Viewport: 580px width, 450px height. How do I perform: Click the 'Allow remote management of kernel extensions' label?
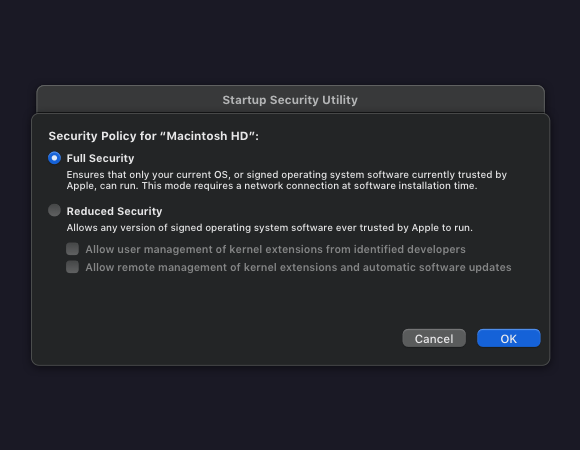click(299, 267)
